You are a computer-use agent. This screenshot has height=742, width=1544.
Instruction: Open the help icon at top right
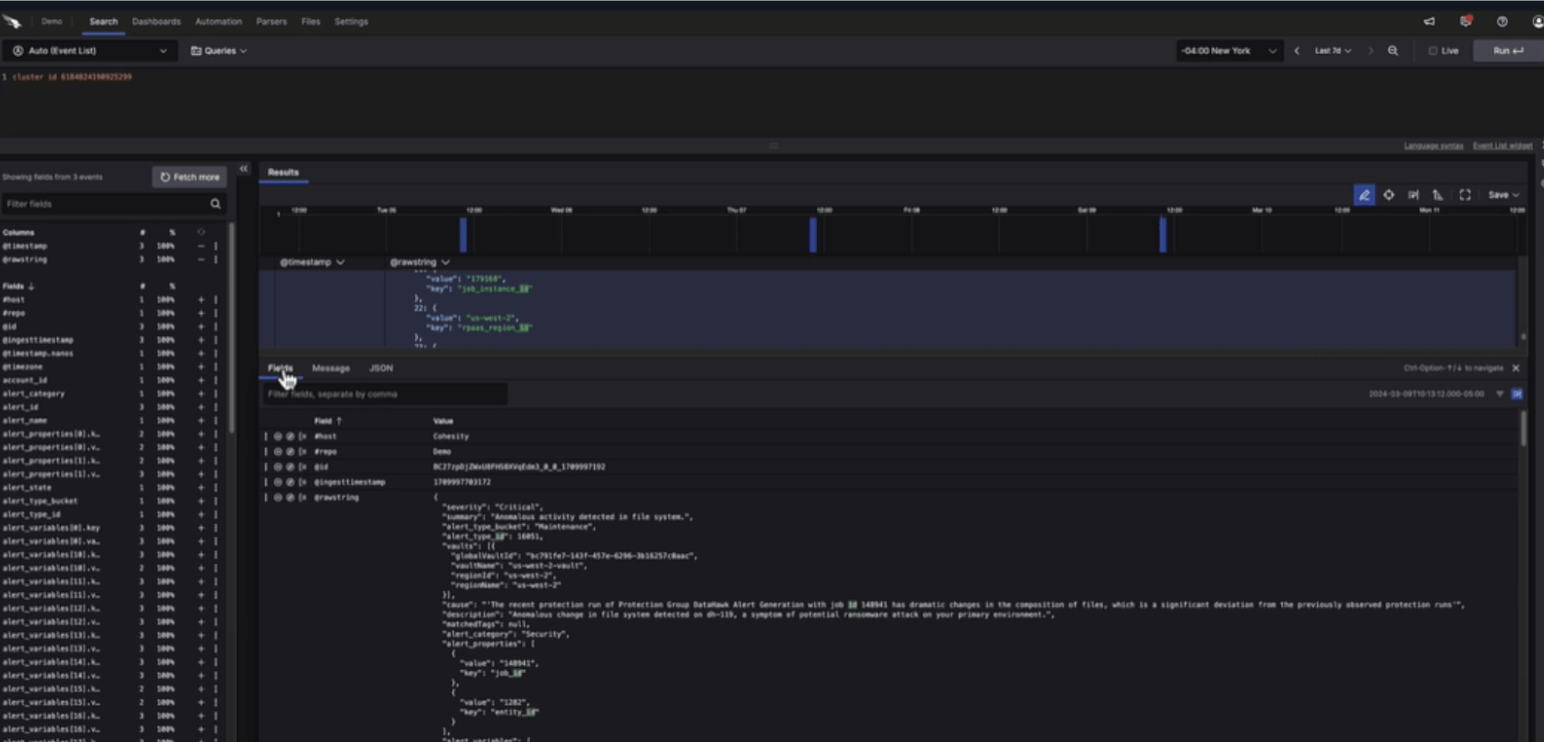(1499, 21)
